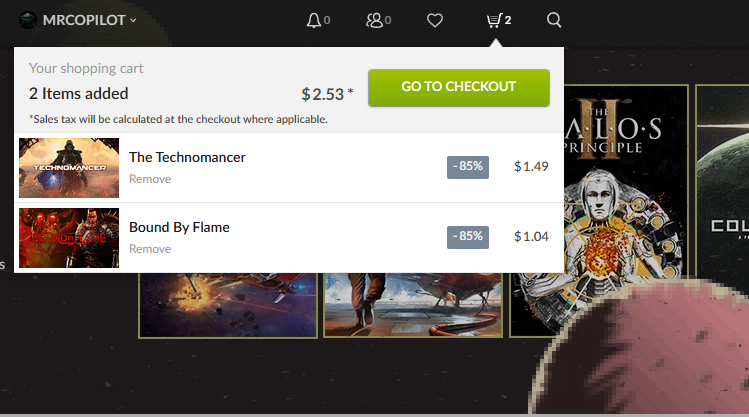Click the Bound By Flame cover thumbnail
The height and width of the screenshot is (417, 749).
pyautogui.click(x=69, y=238)
